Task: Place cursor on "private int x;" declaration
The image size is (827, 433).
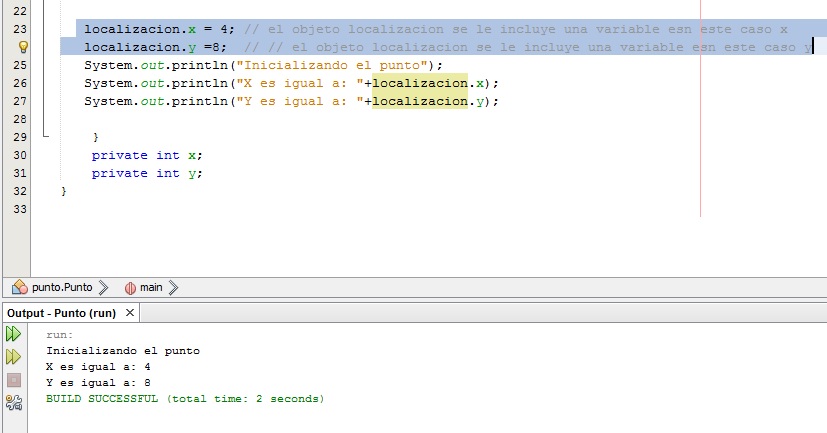Action: (x=146, y=155)
